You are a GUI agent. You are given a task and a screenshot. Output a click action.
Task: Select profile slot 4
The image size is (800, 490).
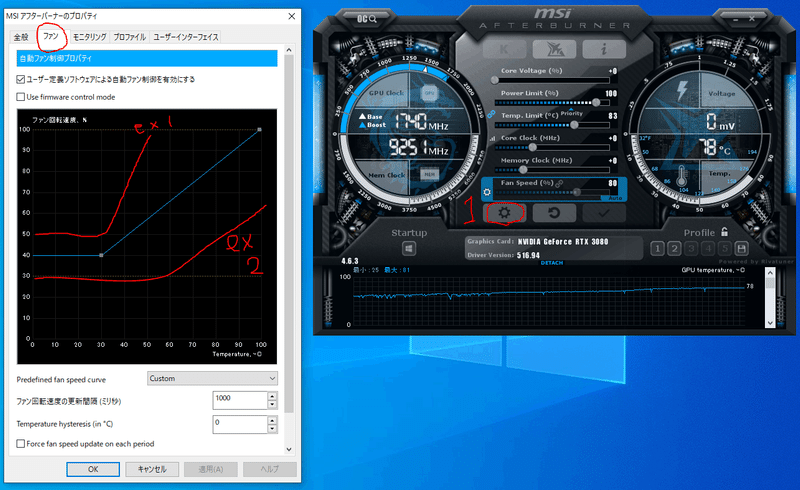pos(708,249)
